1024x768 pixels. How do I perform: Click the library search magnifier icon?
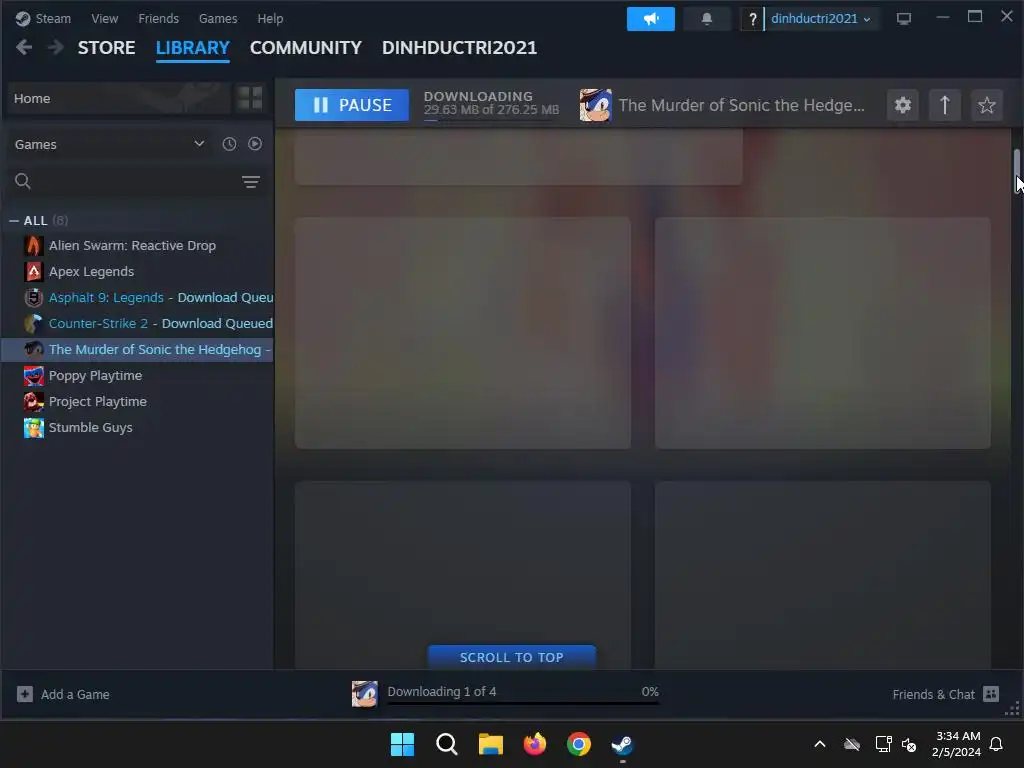[x=23, y=181]
